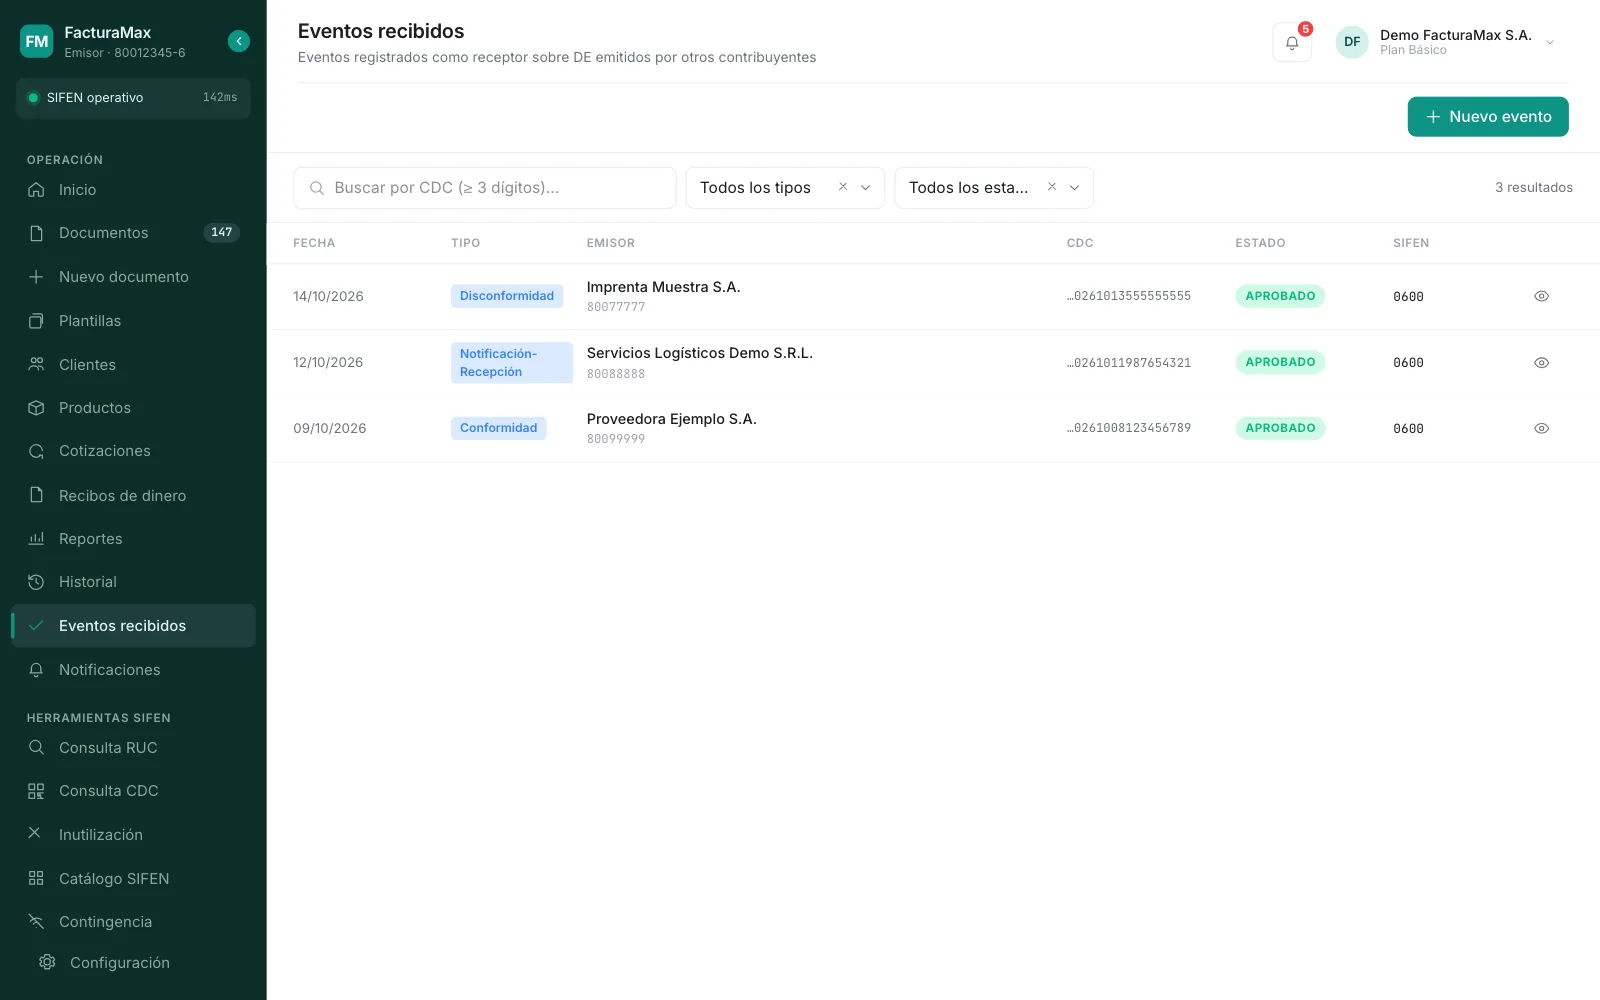Image resolution: width=1600 pixels, height=1000 pixels.
Task: Click the ESTADO column header
Action: [1260, 243]
